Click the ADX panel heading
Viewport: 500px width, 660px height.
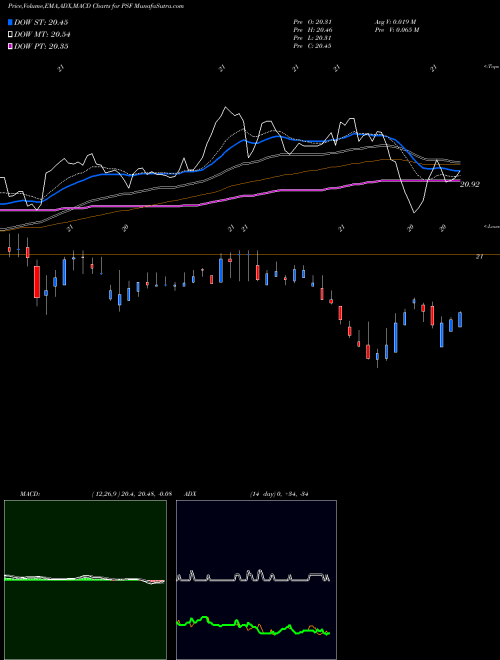190,494
